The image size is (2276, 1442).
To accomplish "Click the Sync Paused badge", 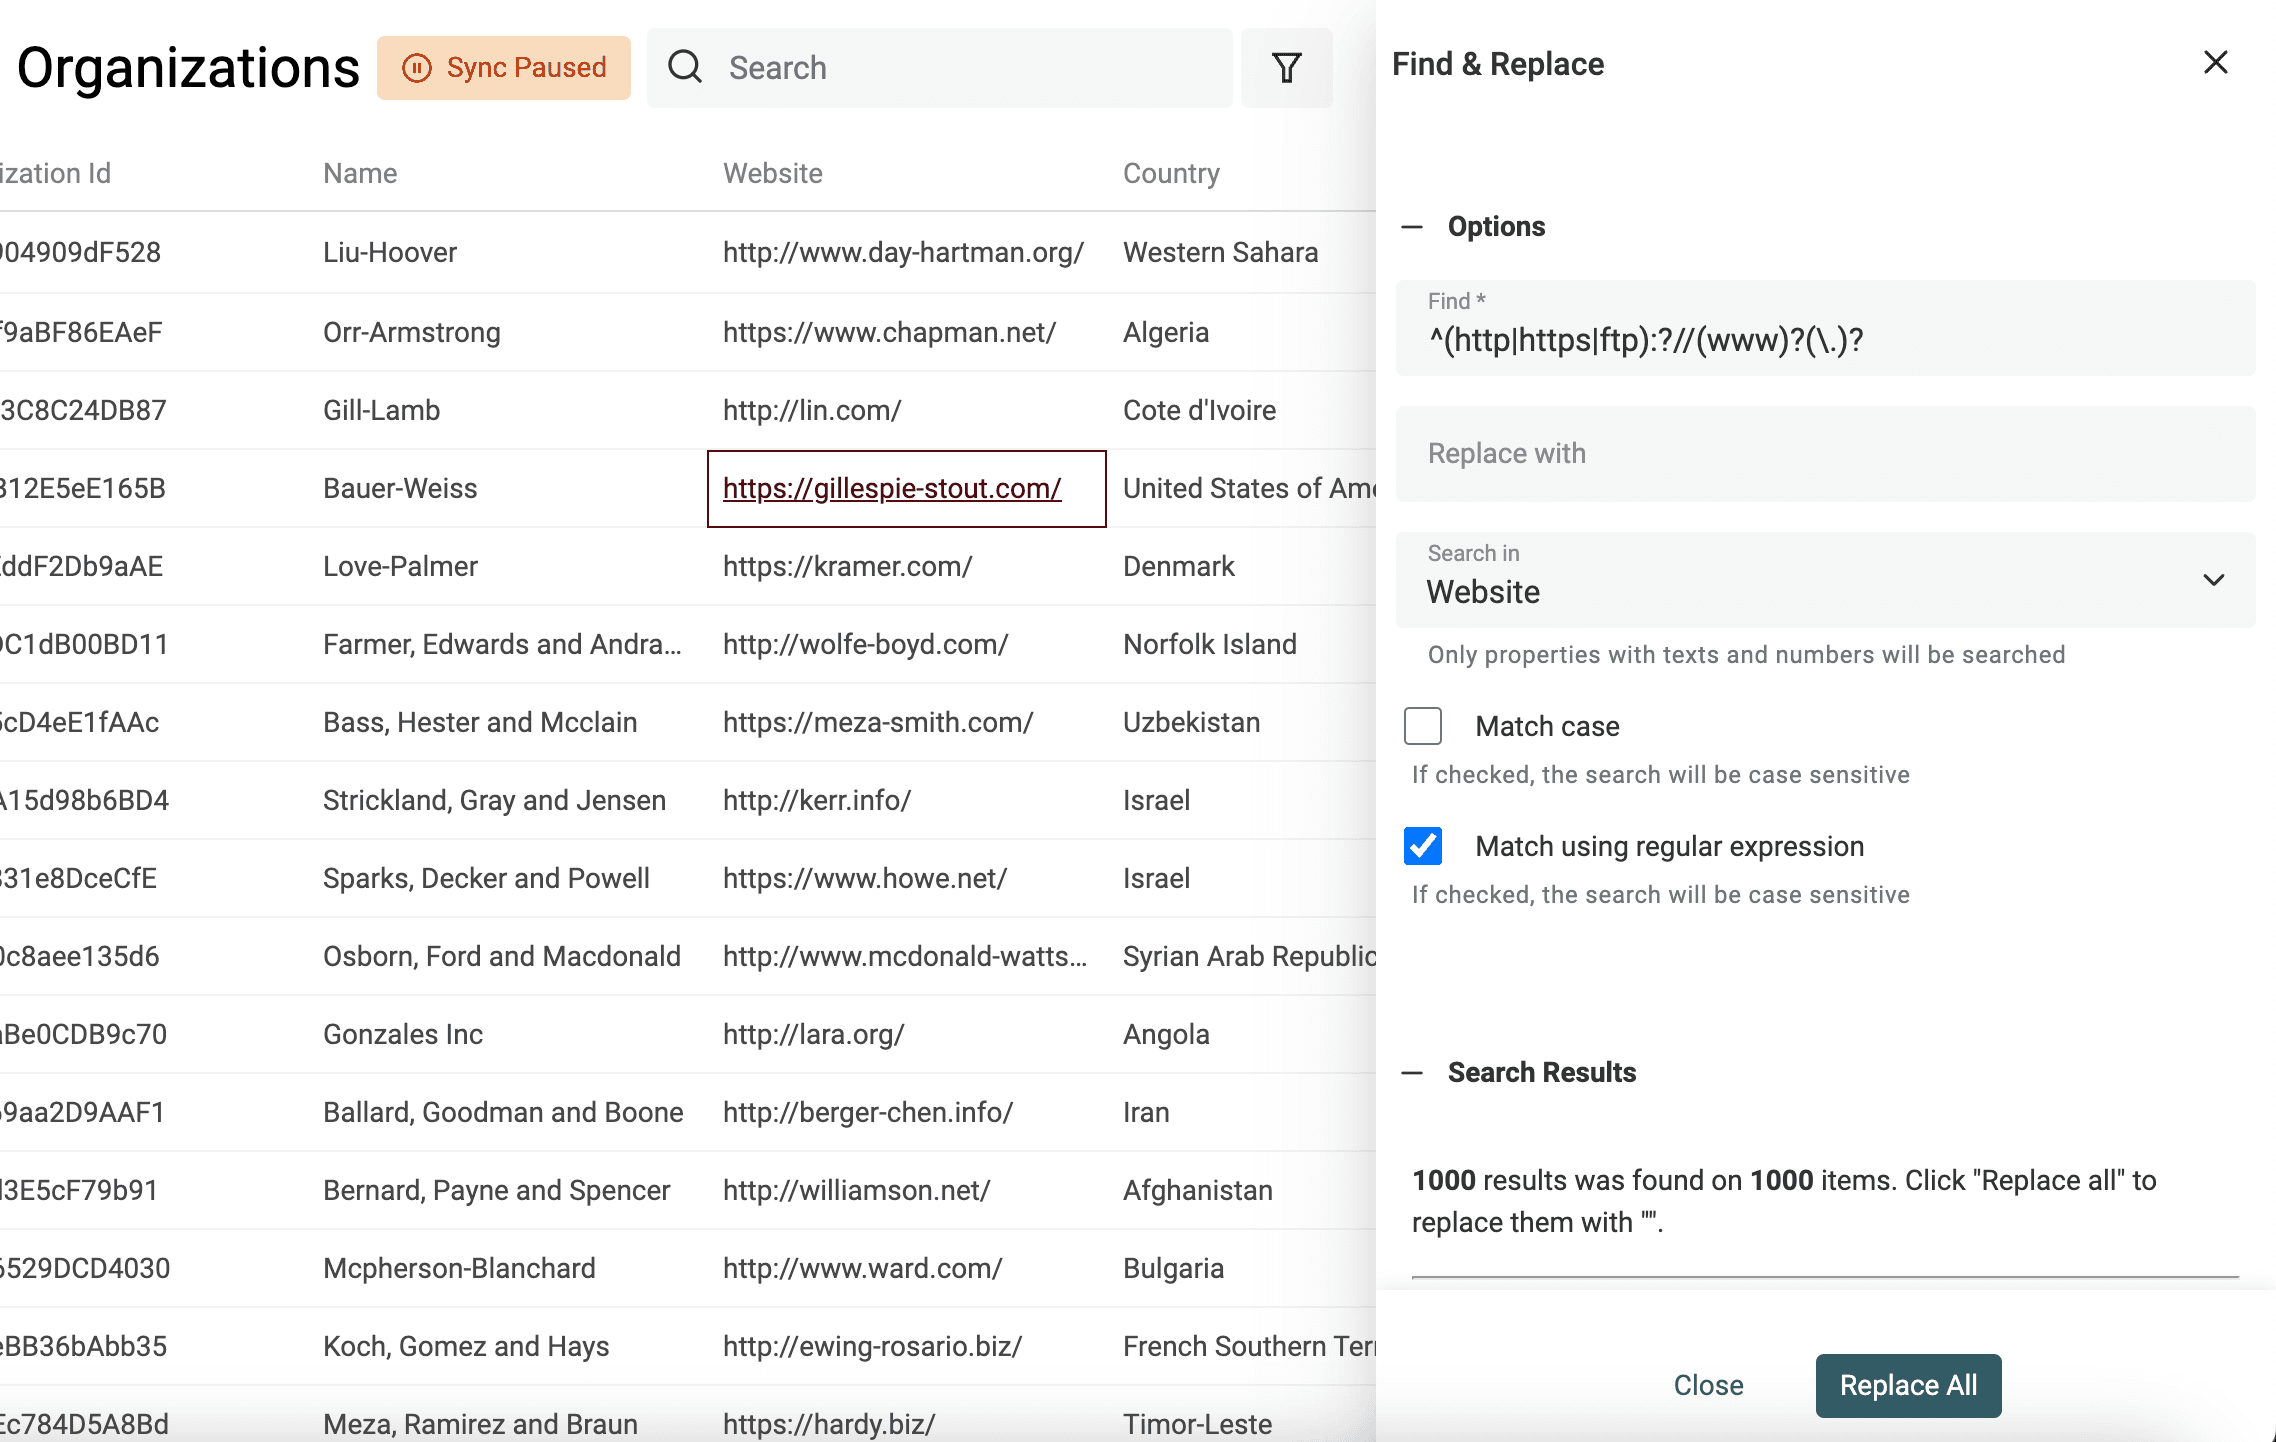I will (x=504, y=68).
